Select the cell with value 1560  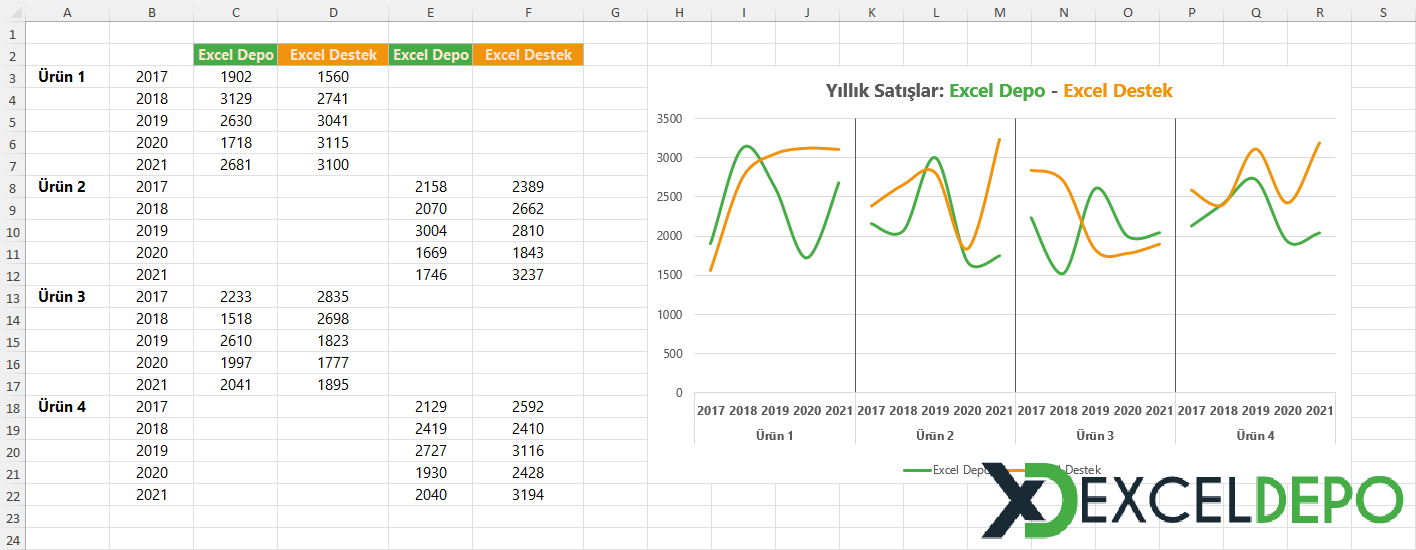pyautogui.click(x=333, y=77)
